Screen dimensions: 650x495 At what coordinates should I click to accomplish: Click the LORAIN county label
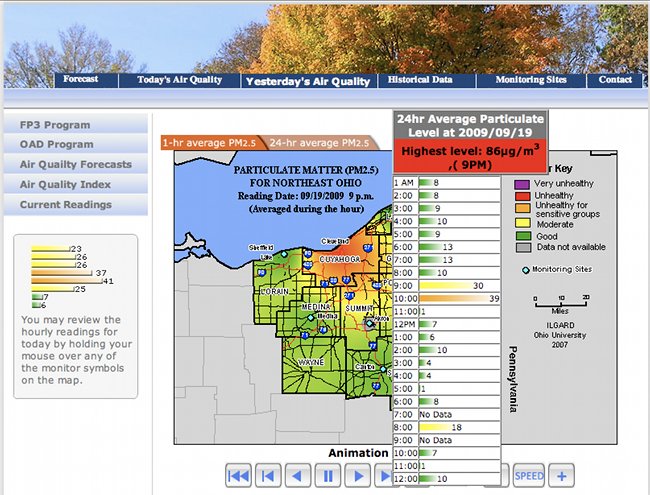tap(274, 291)
